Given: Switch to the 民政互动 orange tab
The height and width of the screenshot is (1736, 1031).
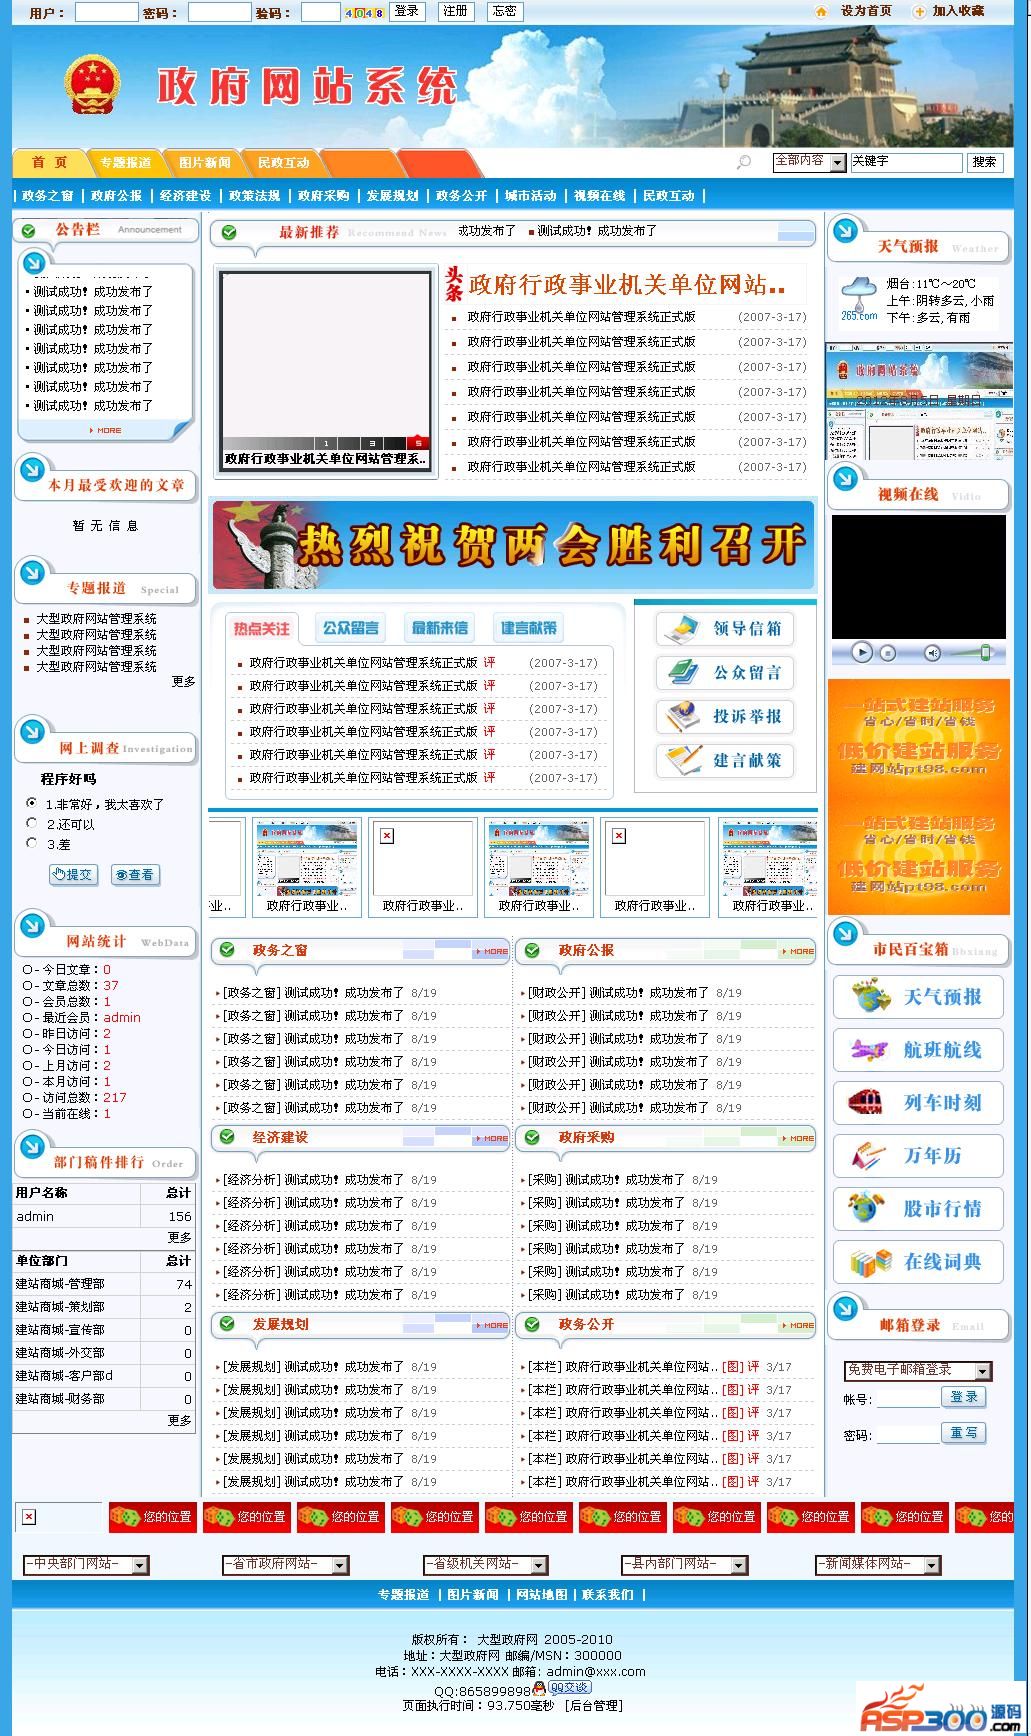Looking at the screenshot, I should pos(283,163).
